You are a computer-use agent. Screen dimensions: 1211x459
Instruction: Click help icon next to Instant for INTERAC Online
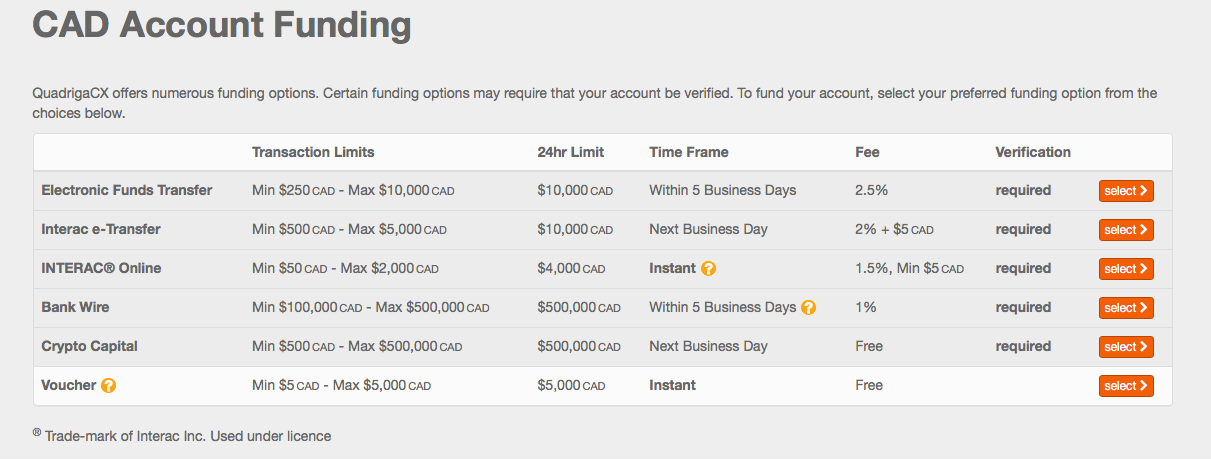(709, 269)
